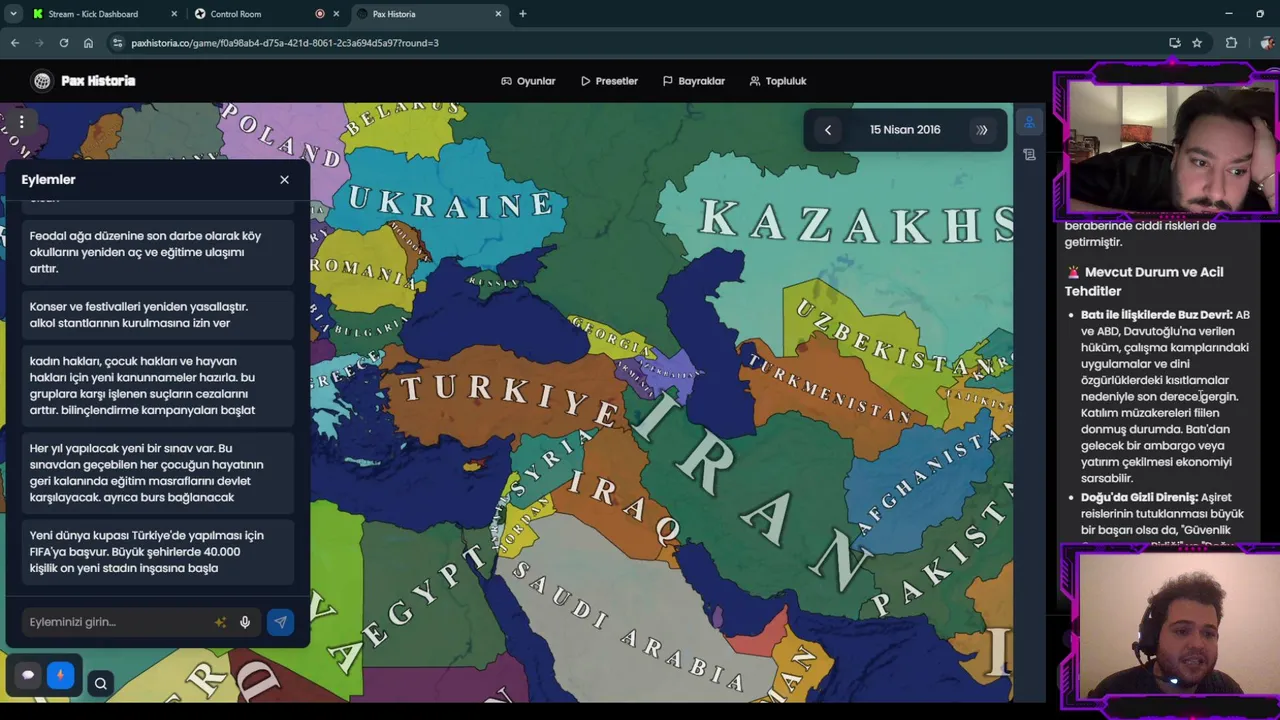The image size is (1280, 720).
Task: Open the magnifier search icon on map
Action: click(x=100, y=684)
